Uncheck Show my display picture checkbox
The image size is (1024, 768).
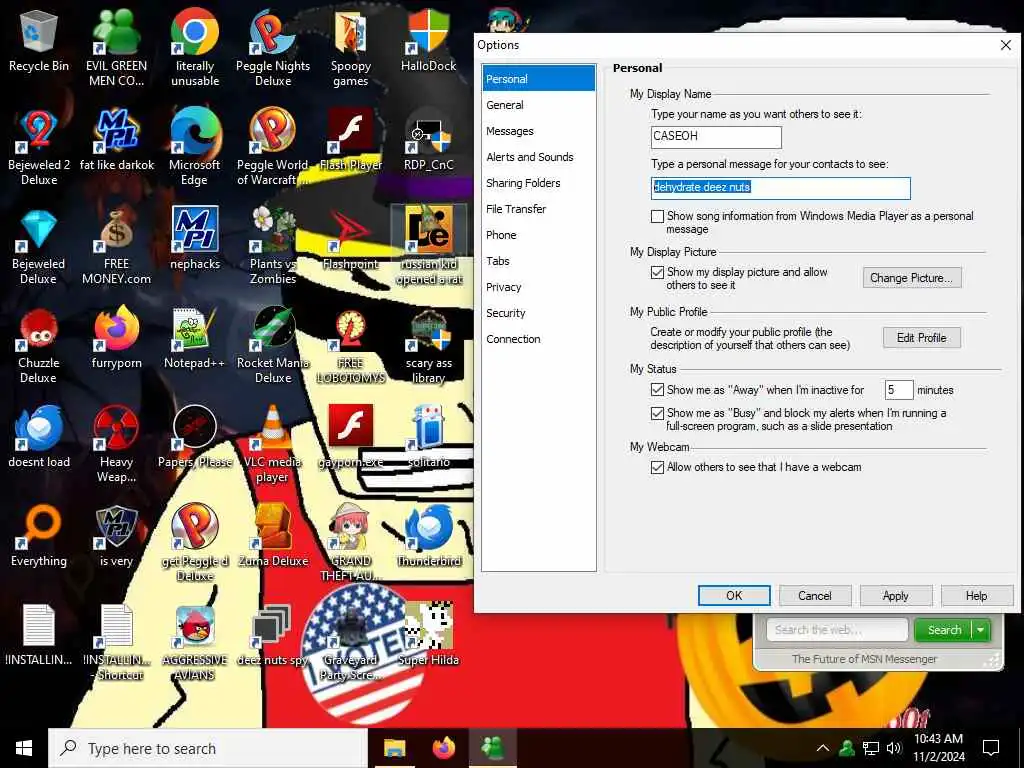tap(658, 272)
